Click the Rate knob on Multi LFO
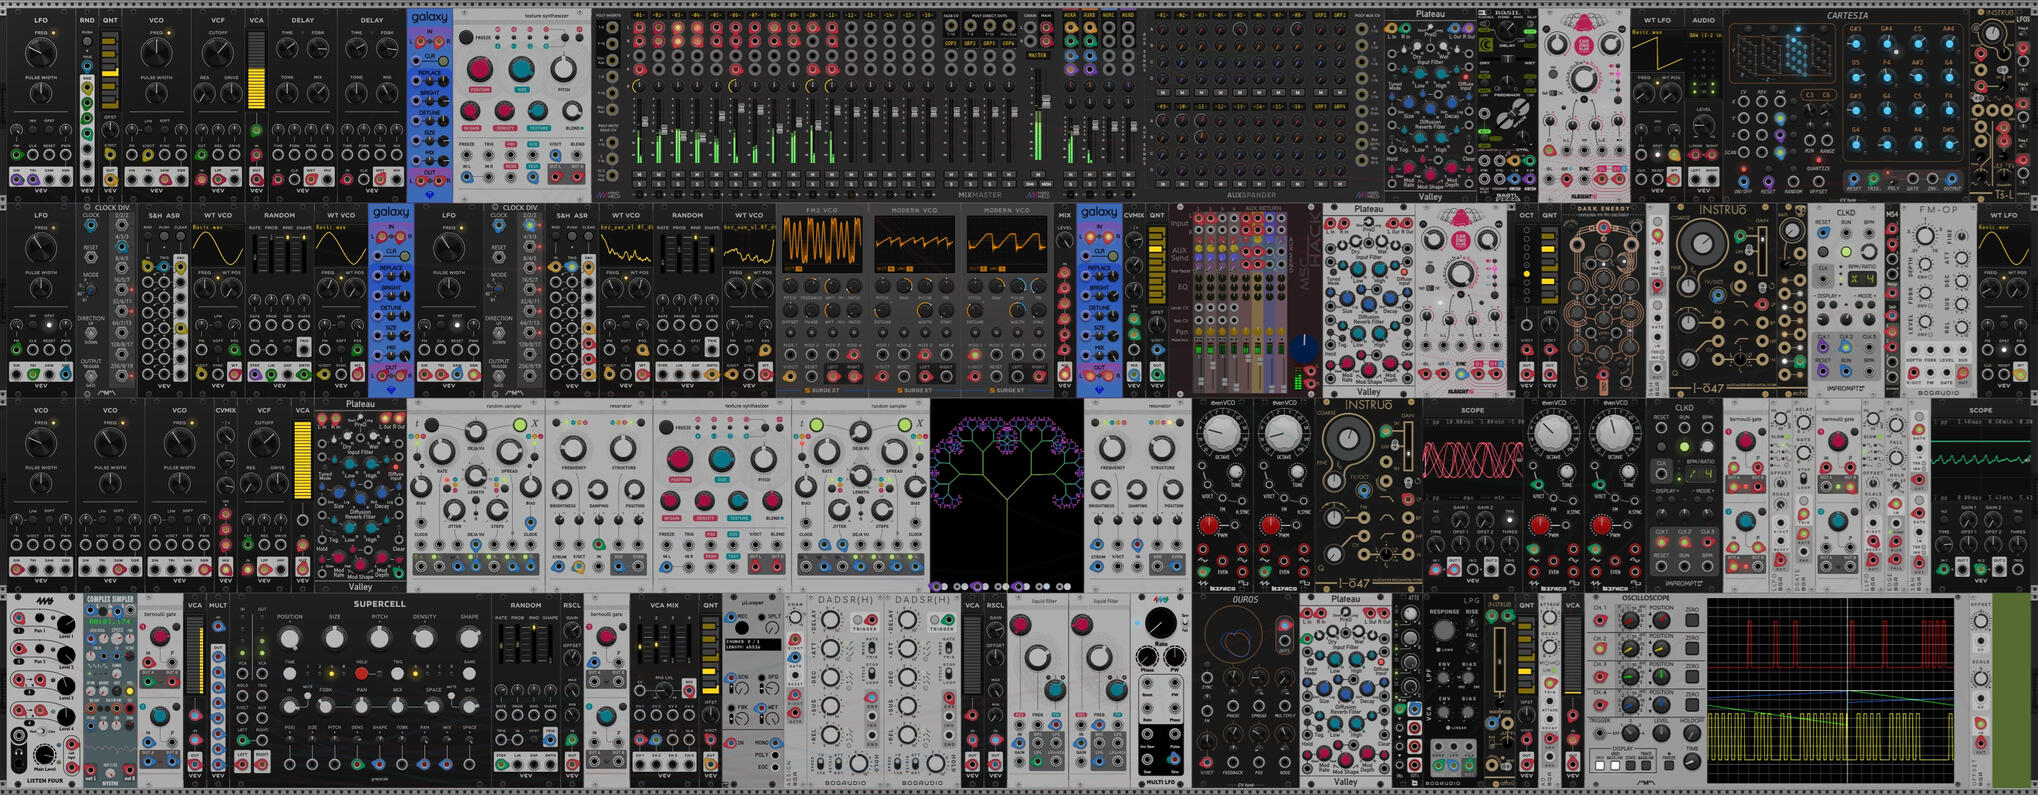The image size is (2038, 795). [x=1160, y=623]
